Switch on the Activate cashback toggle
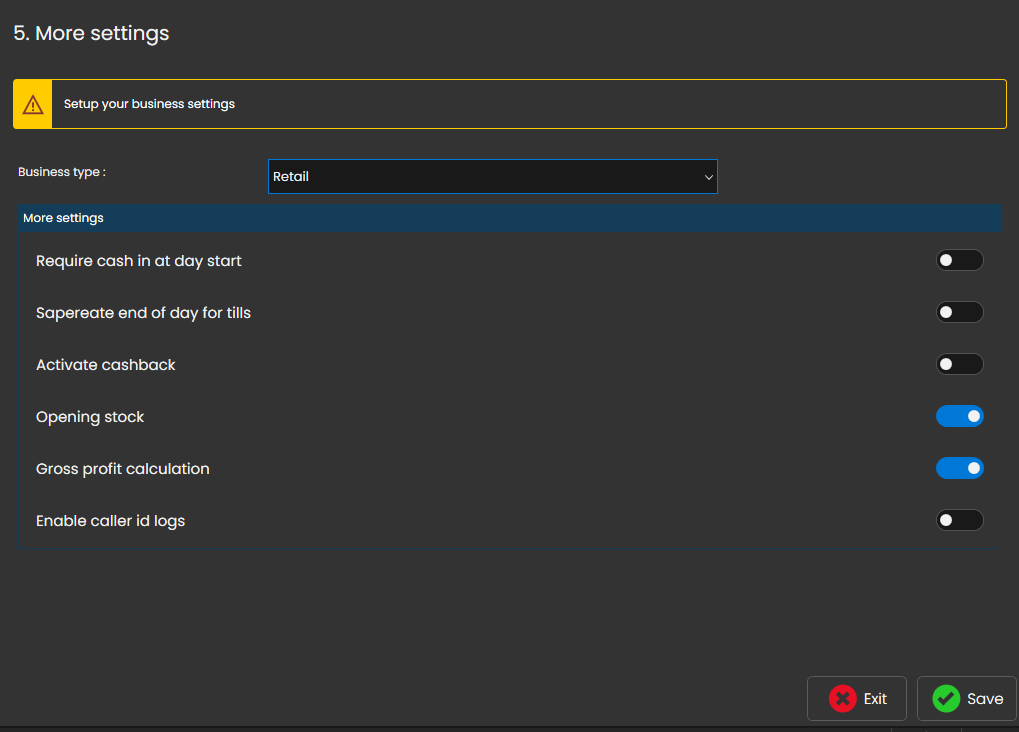This screenshot has height=732, width=1019. click(x=959, y=365)
